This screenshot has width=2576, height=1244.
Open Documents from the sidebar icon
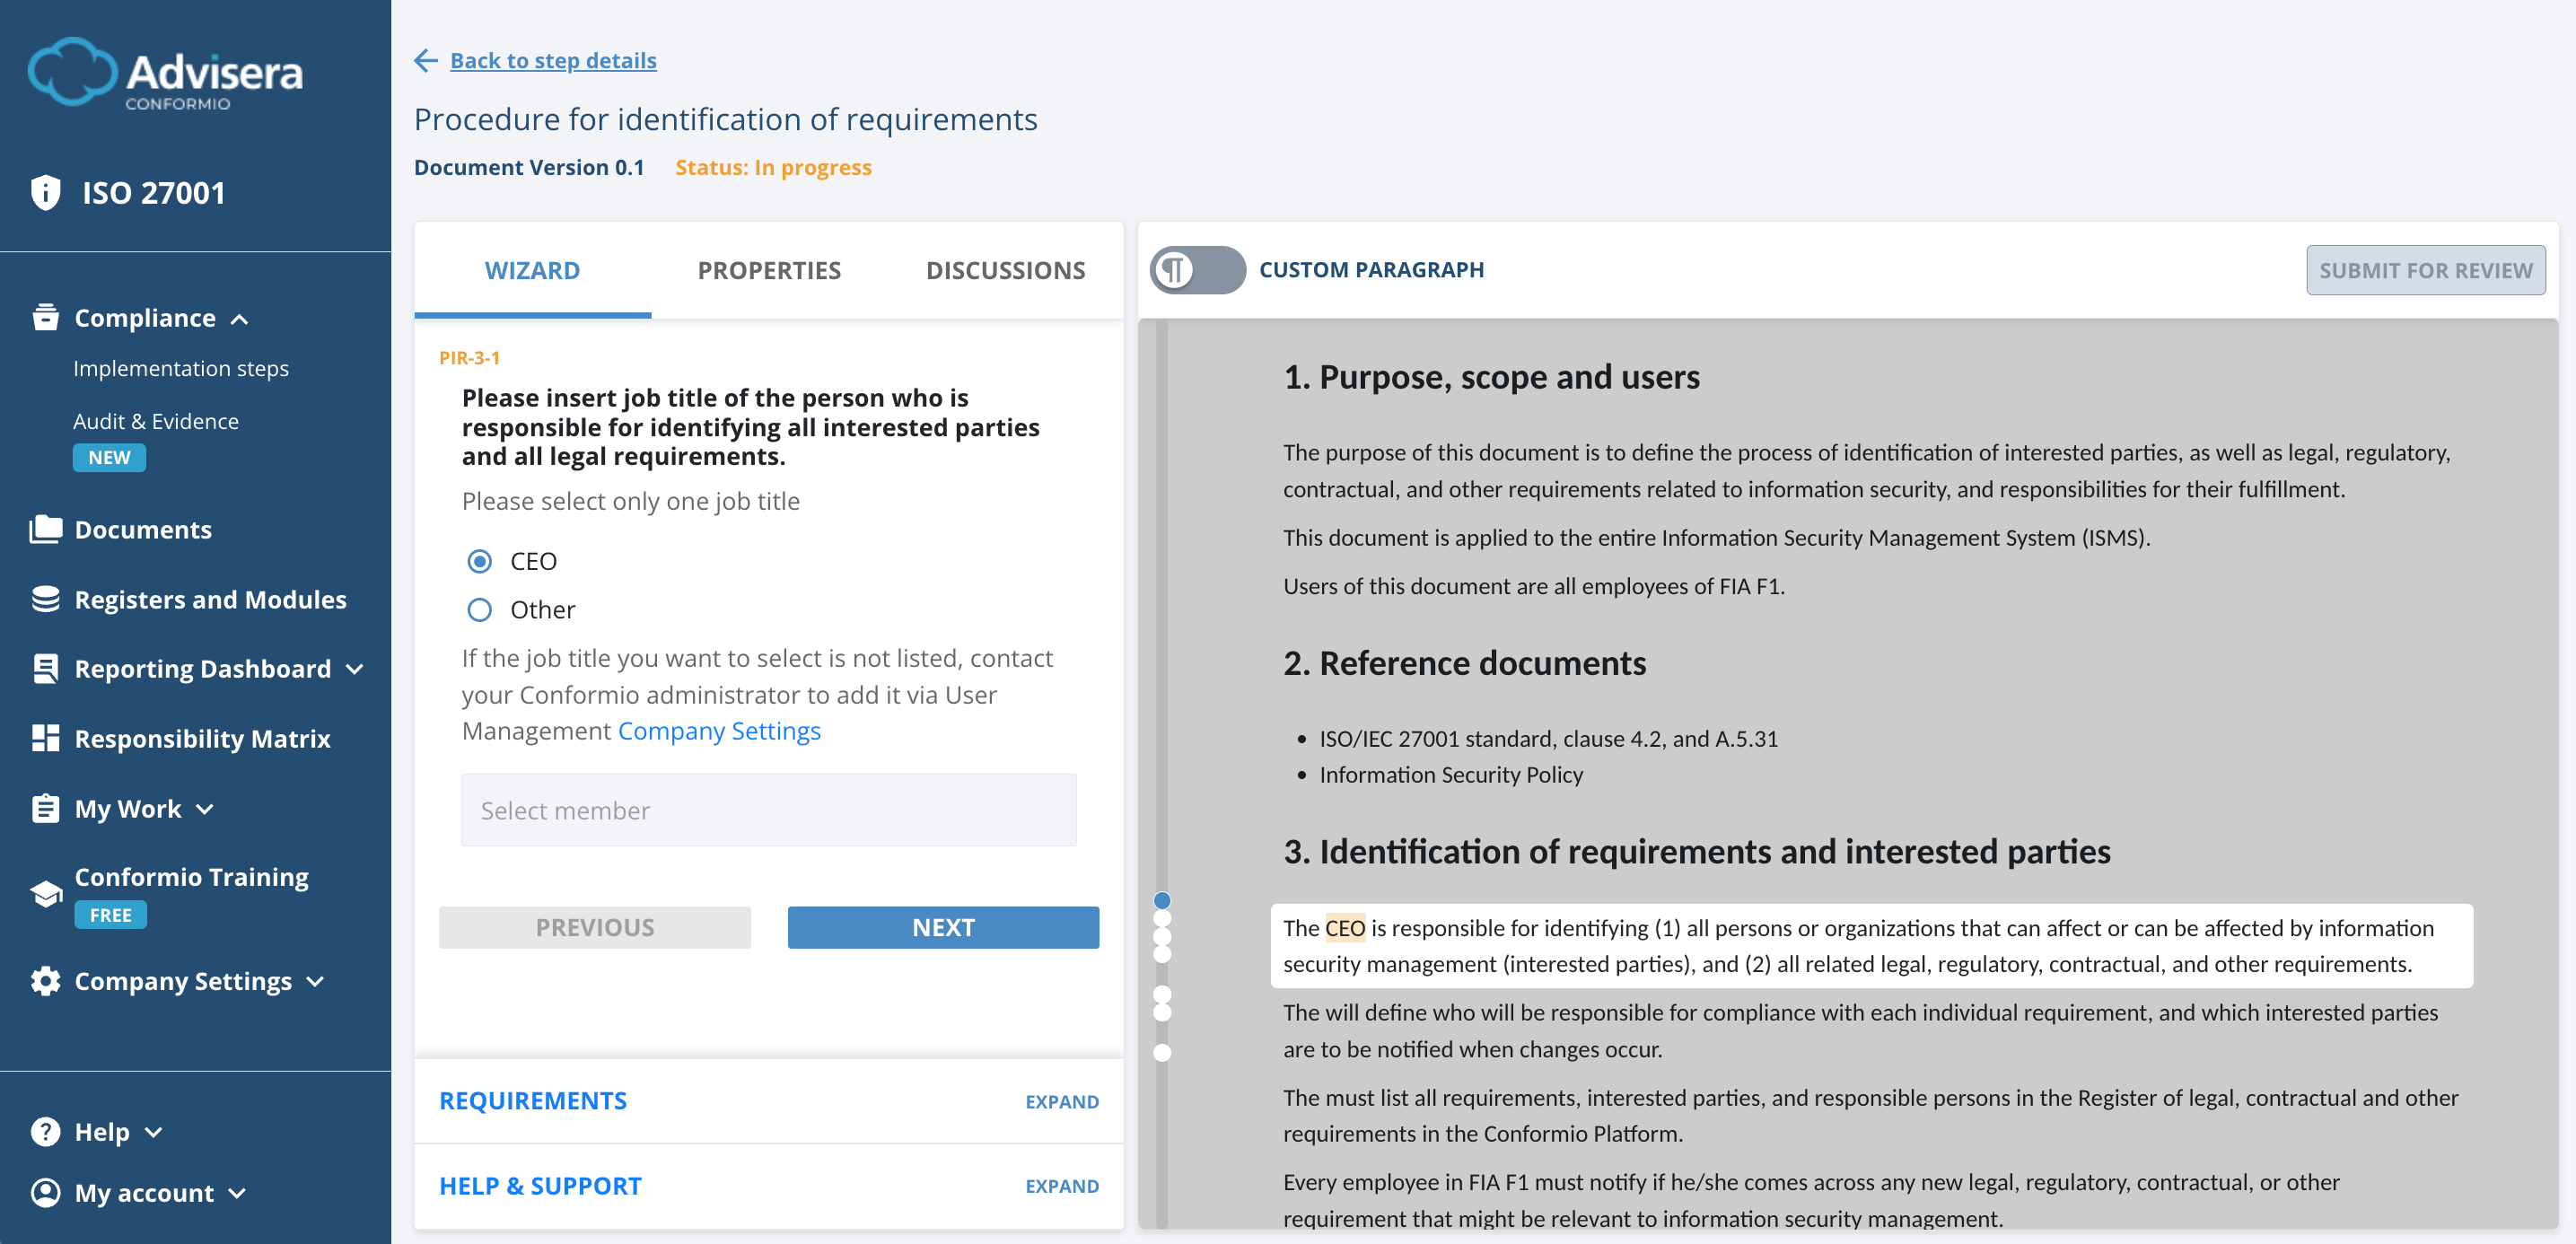(x=45, y=529)
